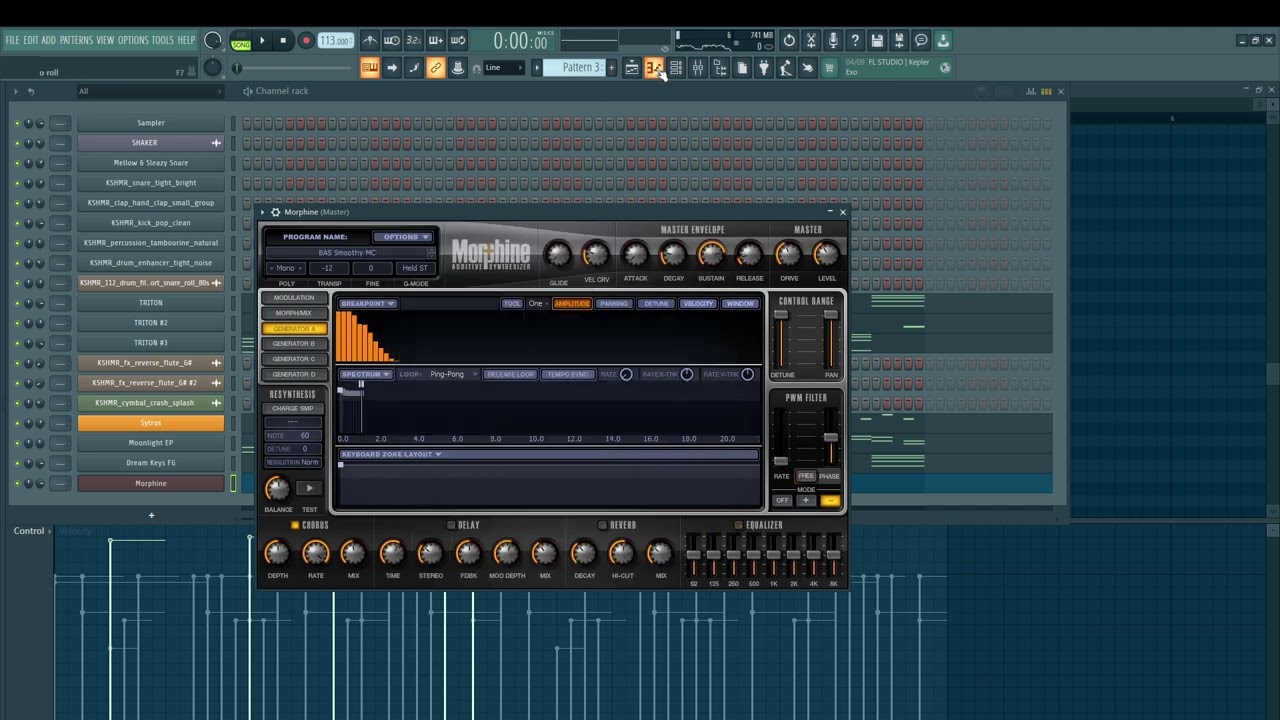Click the ATTACK envelope knob
Viewport: 1280px width, 720px height.
pyautogui.click(x=635, y=254)
